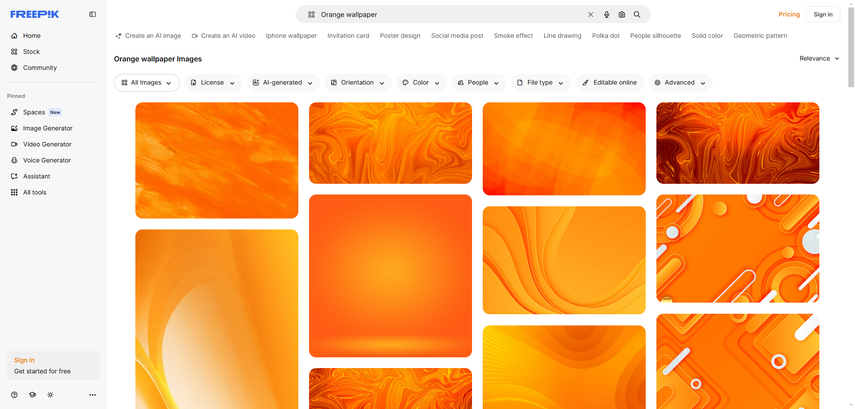855x409 pixels.
Task: Expand the All images dropdown
Action: click(x=147, y=83)
